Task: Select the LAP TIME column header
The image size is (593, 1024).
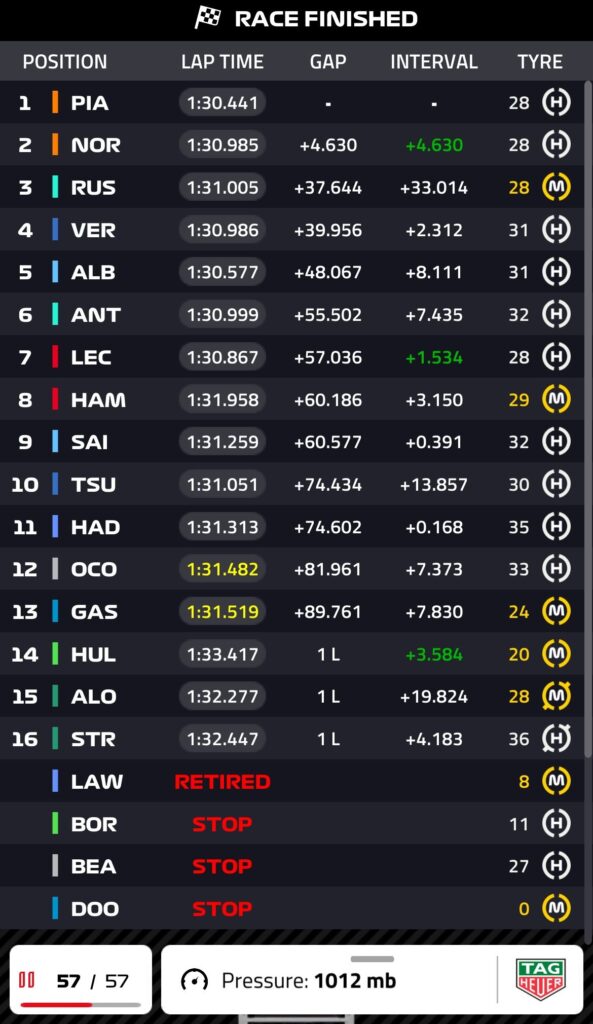Action: coord(222,61)
